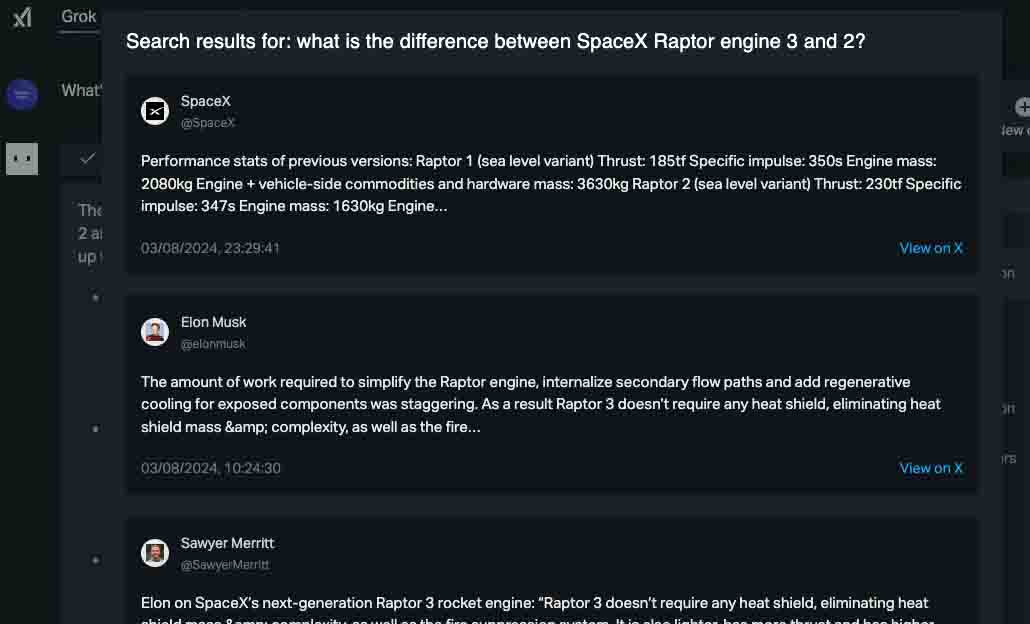Open View on X for Elon Musk post
1030x624 pixels.
pos(931,468)
